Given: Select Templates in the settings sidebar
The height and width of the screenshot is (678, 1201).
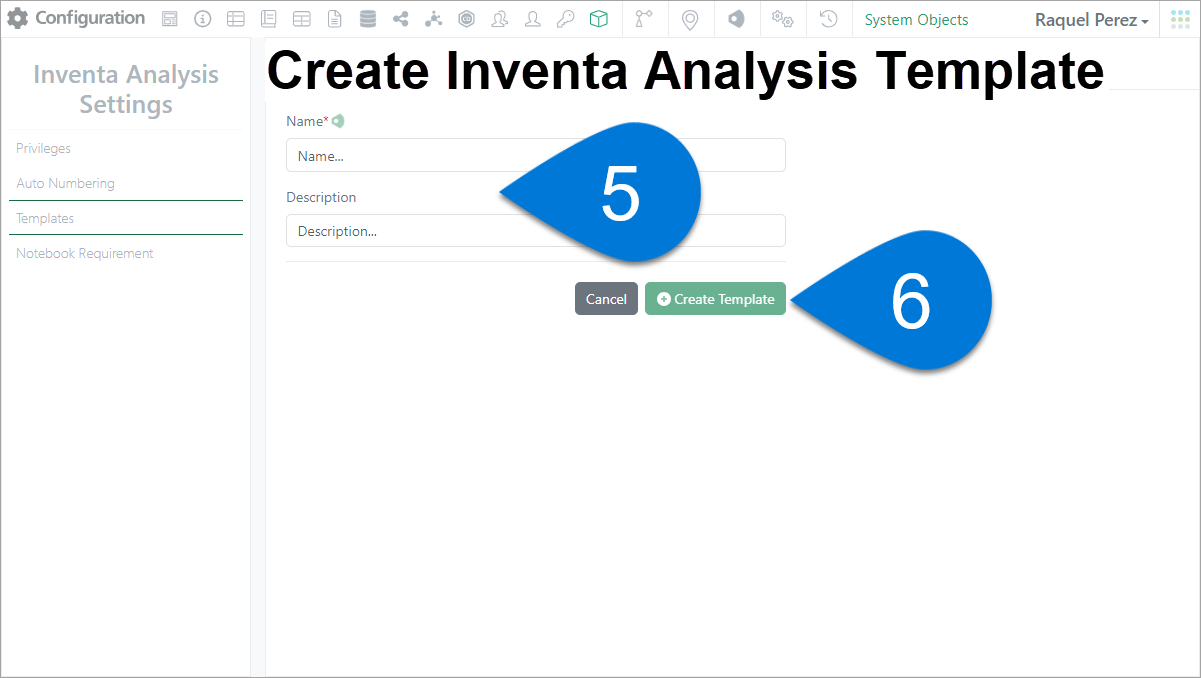Looking at the screenshot, I should (x=45, y=218).
